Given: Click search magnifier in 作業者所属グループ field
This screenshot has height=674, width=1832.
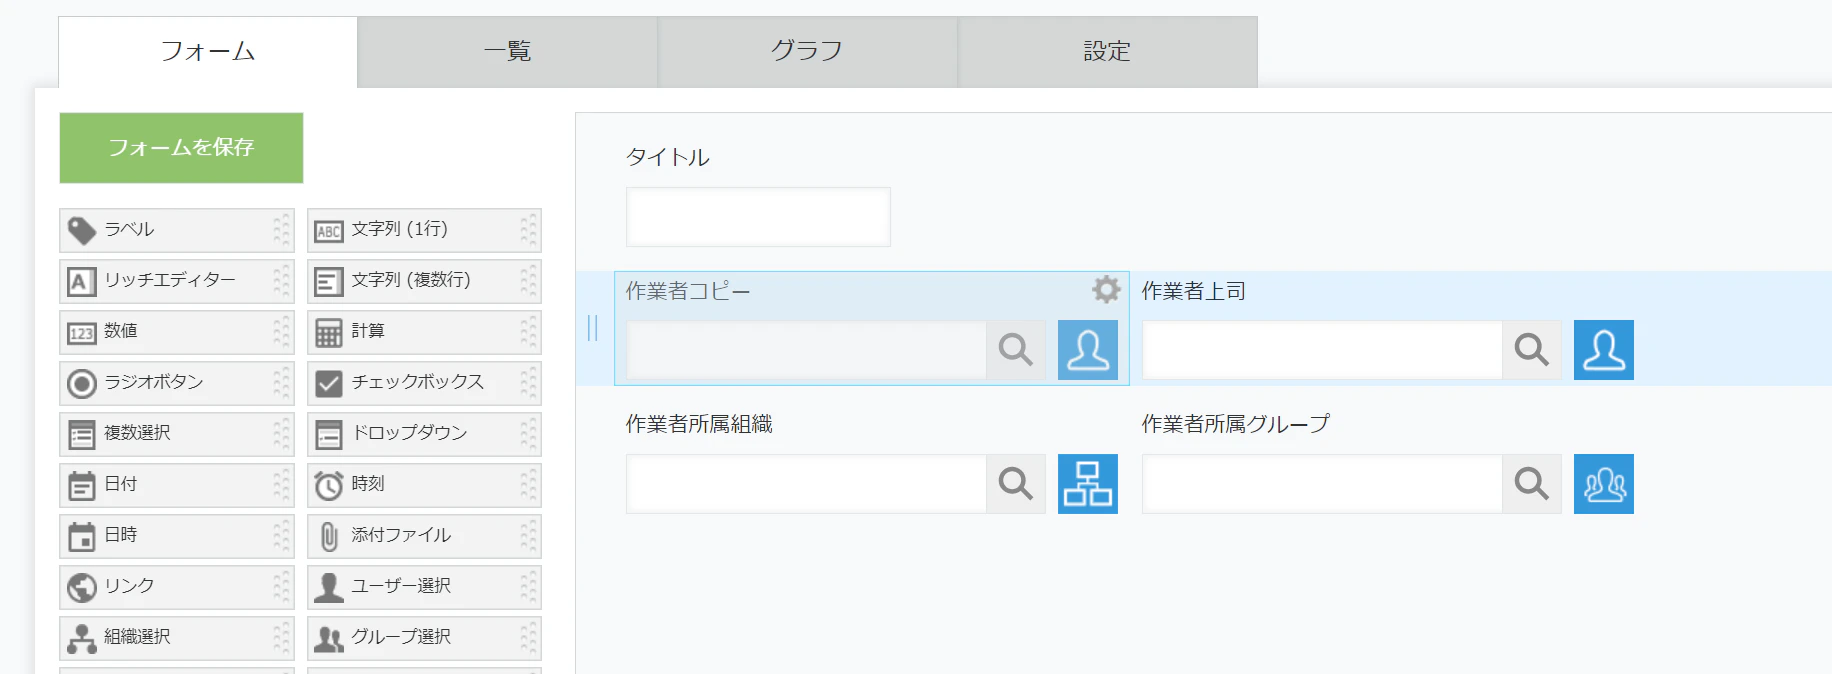Looking at the screenshot, I should (1532, 484).
